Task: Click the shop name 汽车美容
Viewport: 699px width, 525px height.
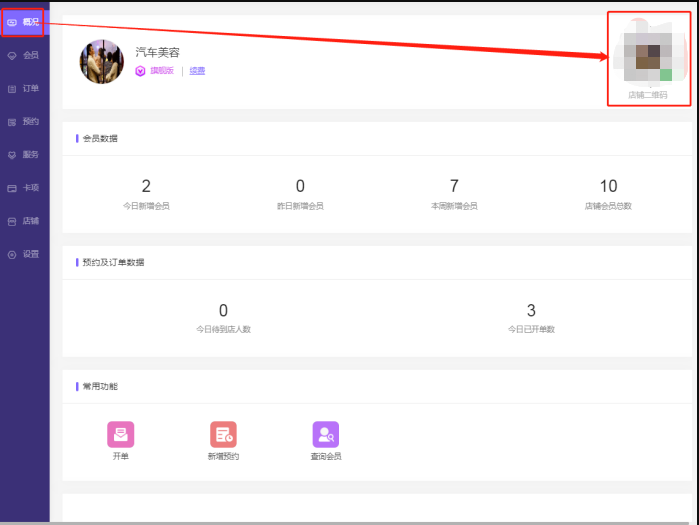Action: [x=157, y=53]
